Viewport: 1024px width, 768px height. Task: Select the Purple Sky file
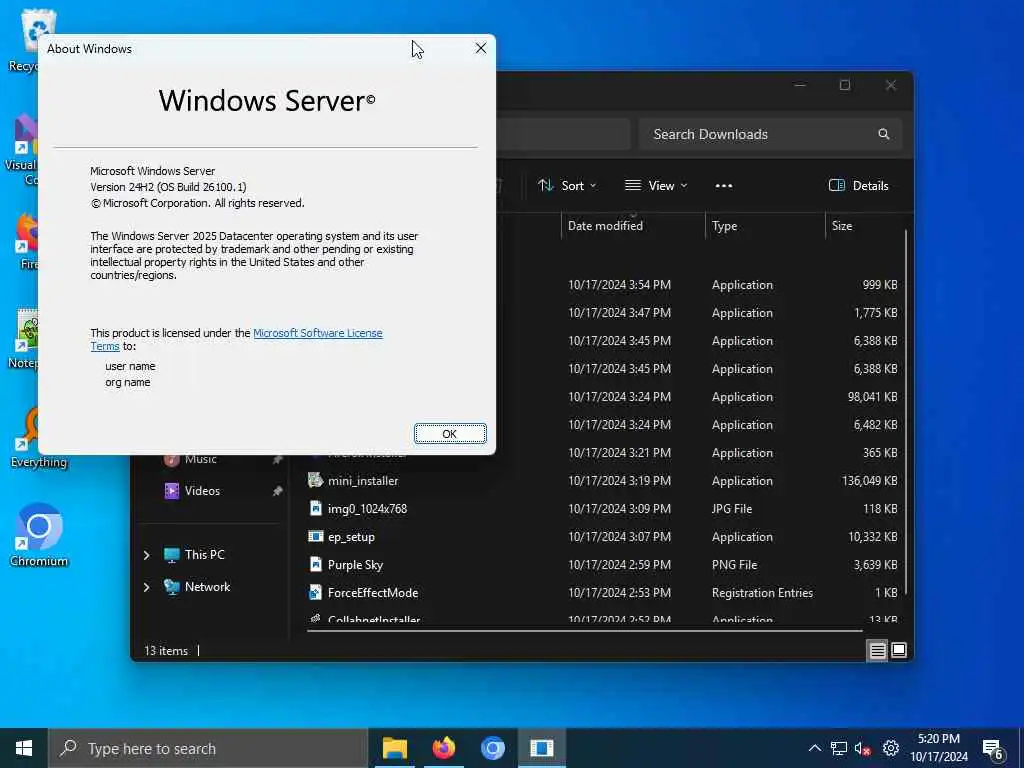pyautogui.click(x=355, y=565)
